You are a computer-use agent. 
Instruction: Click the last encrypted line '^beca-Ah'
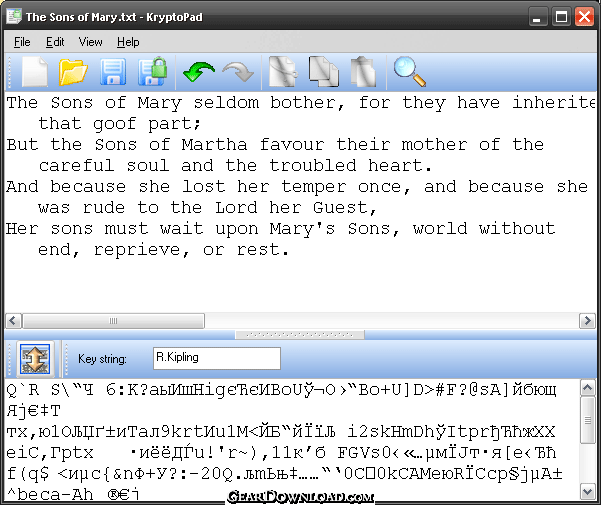pos(73,494)
